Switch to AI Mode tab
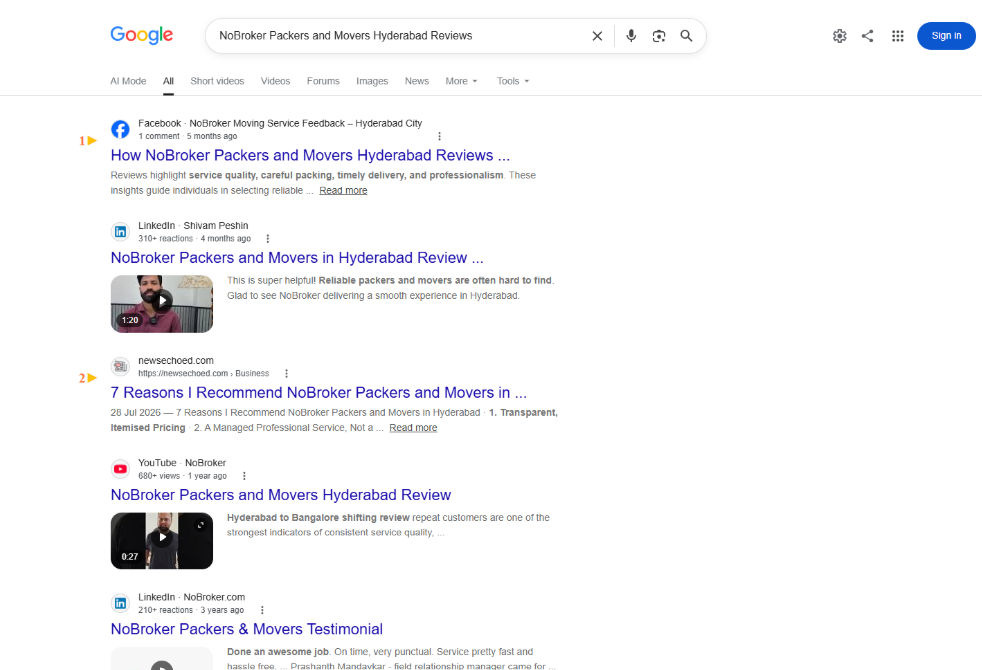Viewport: 982px width, 670px height. (x=128, y=81)
